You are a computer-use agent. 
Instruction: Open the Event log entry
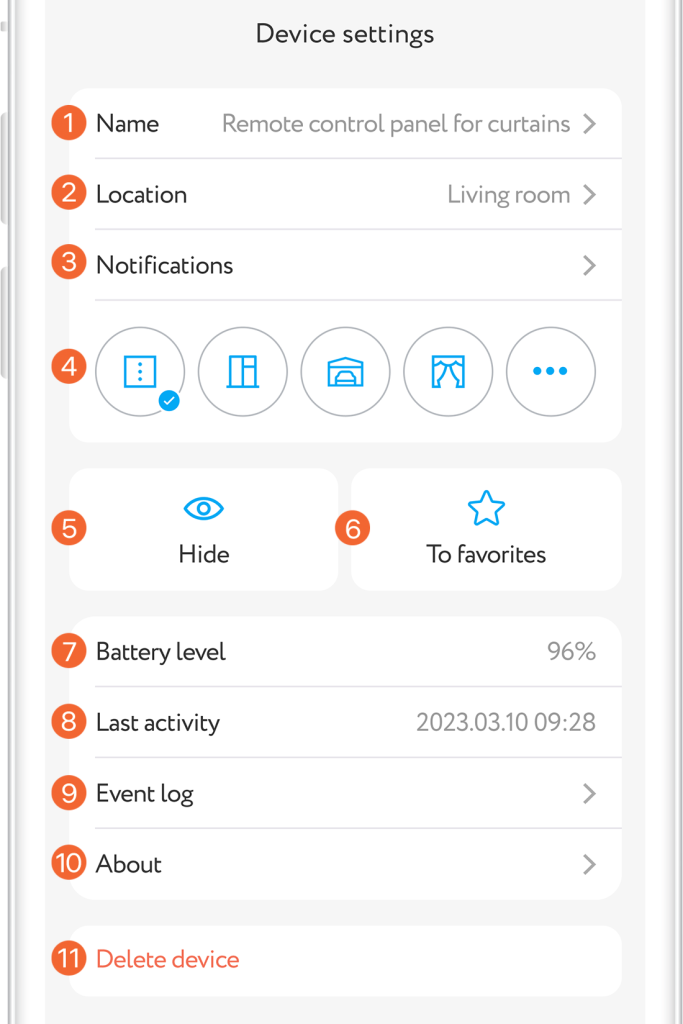pos(145,794)
